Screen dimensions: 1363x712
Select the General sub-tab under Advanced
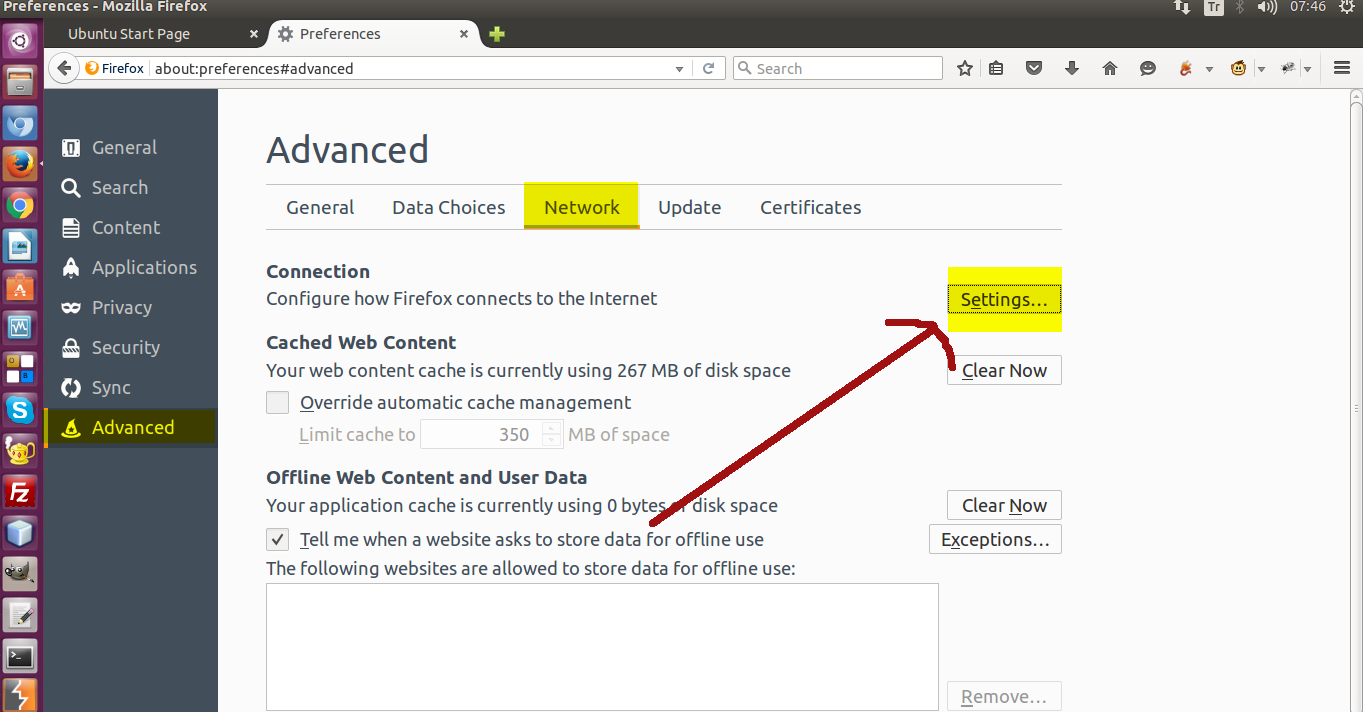point(320,208)
